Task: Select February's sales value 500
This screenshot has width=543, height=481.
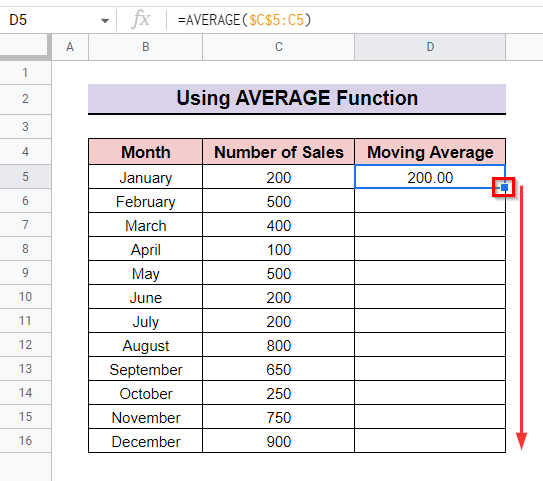Action: pos(279,201)
